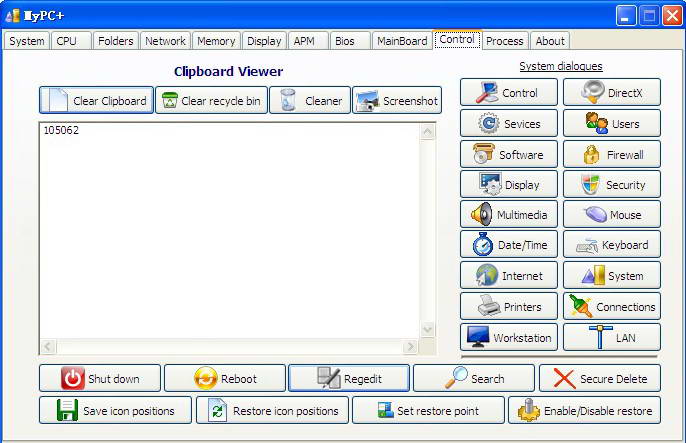The image size is (686, 443).
Task: Click the Shut down power icon
Action: click(73, 378)
